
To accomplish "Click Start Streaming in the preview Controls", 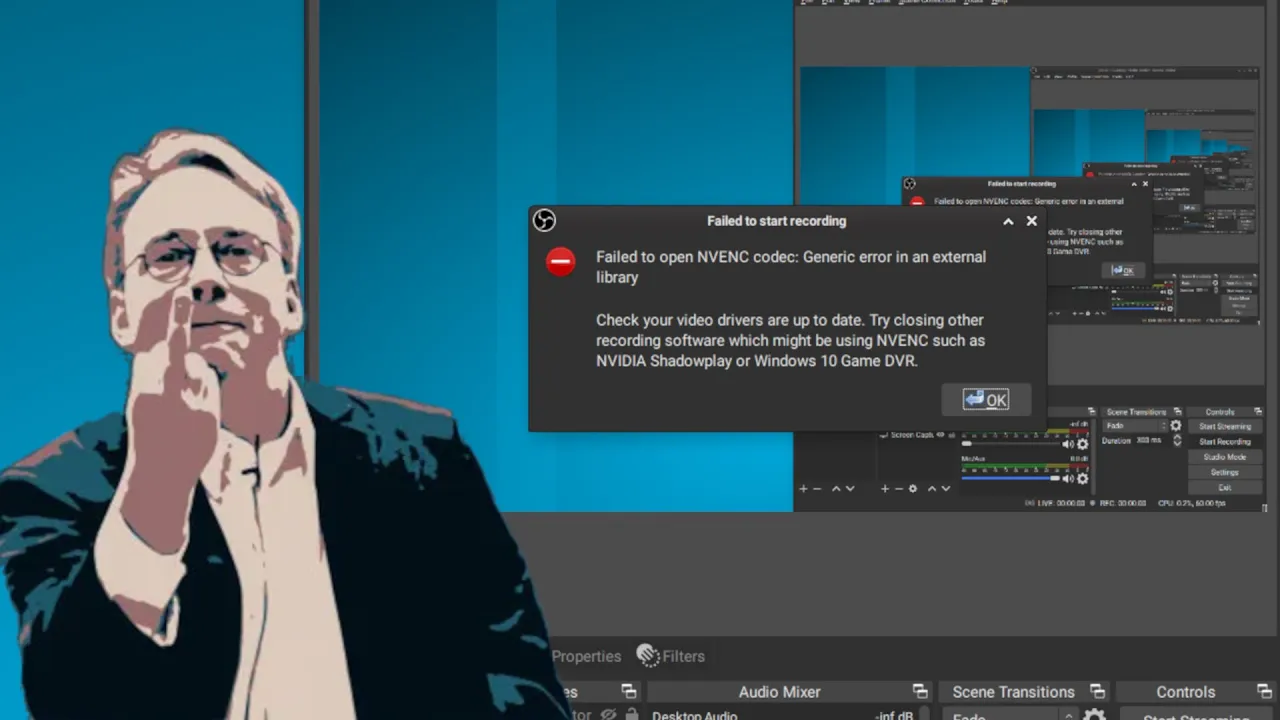I will 1225,426.
